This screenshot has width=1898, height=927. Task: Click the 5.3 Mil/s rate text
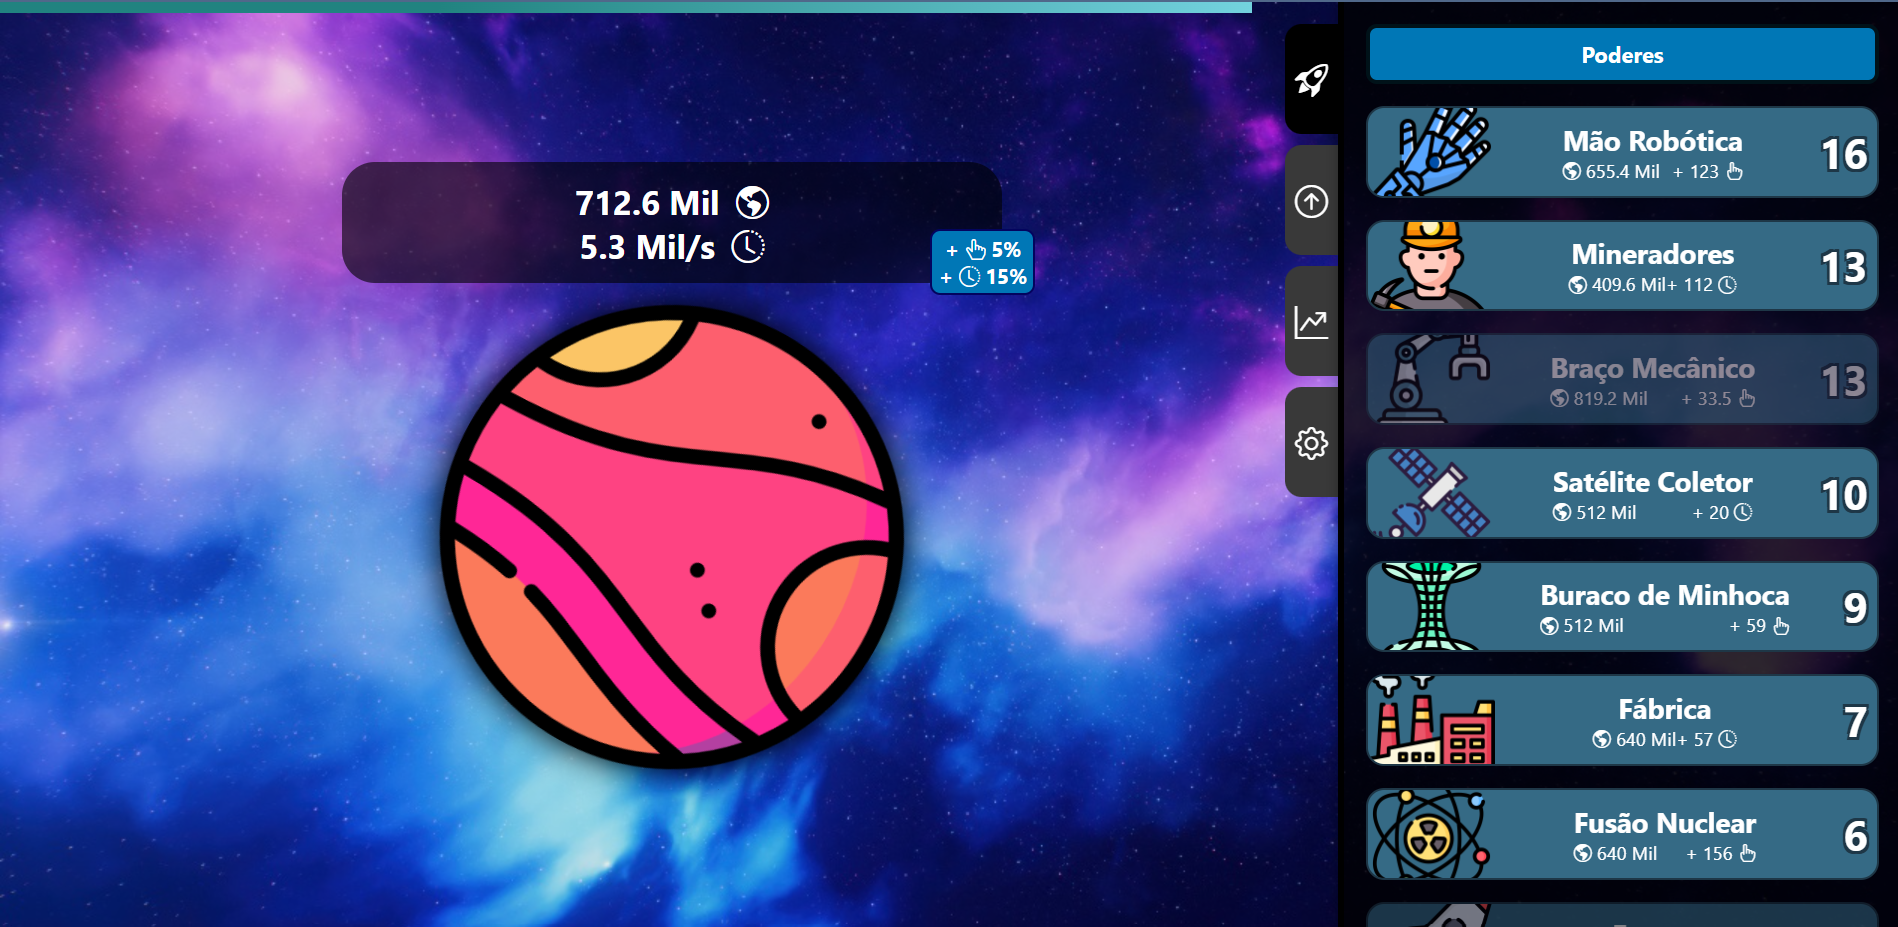click(x=647, y=247)
